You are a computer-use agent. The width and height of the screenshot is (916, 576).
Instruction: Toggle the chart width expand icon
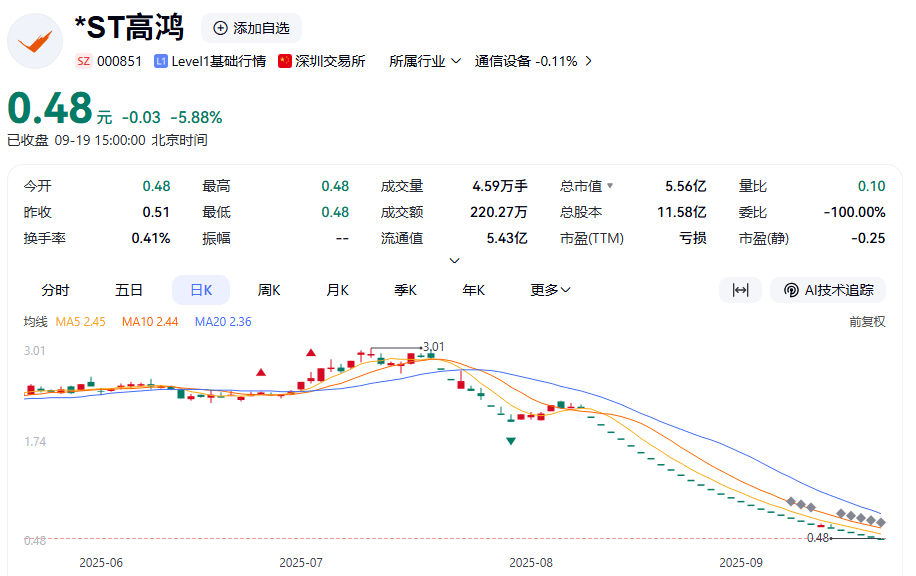pyautogui.click(x=740, y=290)
